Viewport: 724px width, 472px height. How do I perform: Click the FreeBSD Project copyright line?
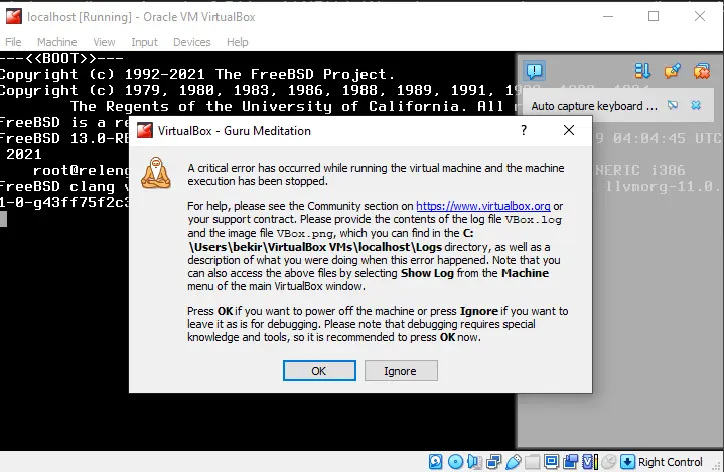(197, 74)
